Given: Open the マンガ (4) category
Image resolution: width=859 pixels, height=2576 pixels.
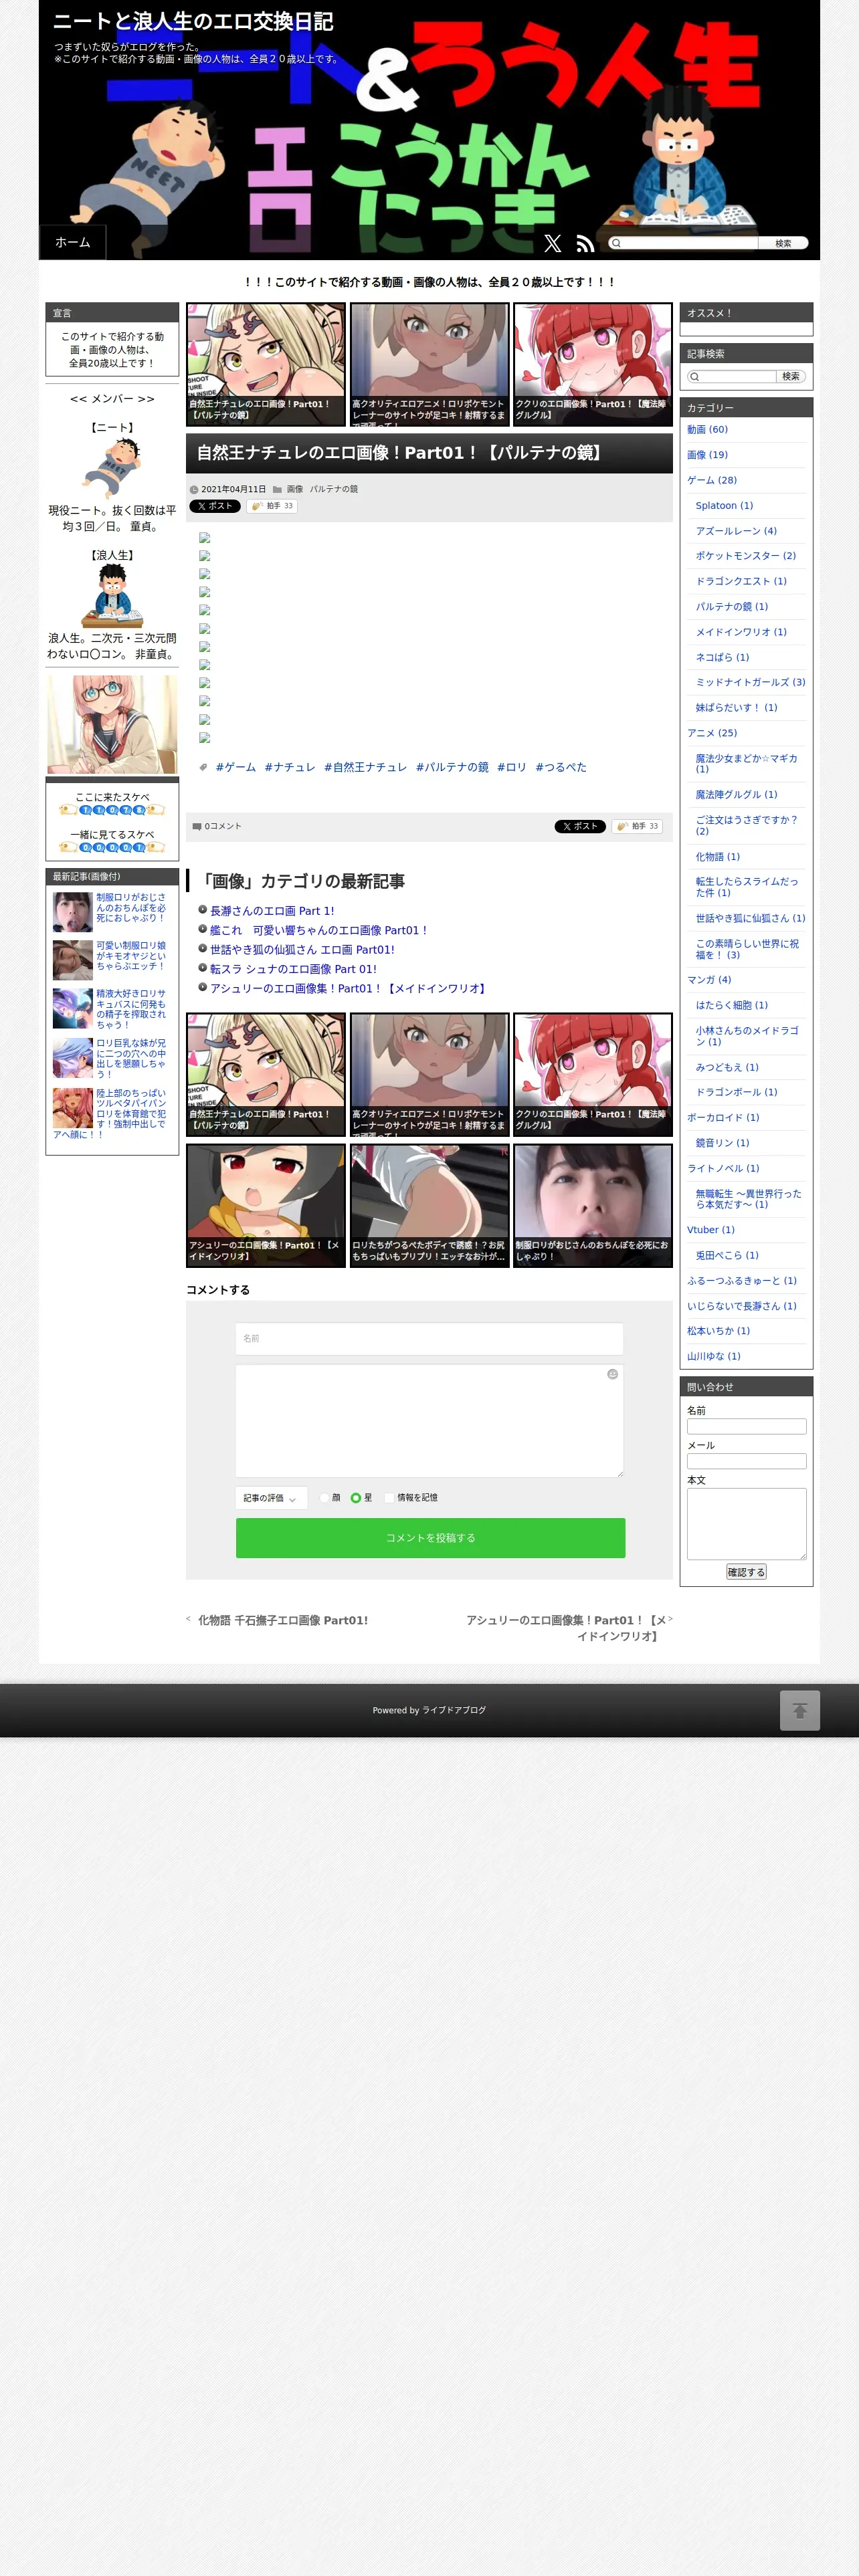Looking at the screenshot, I should (709, 980).
